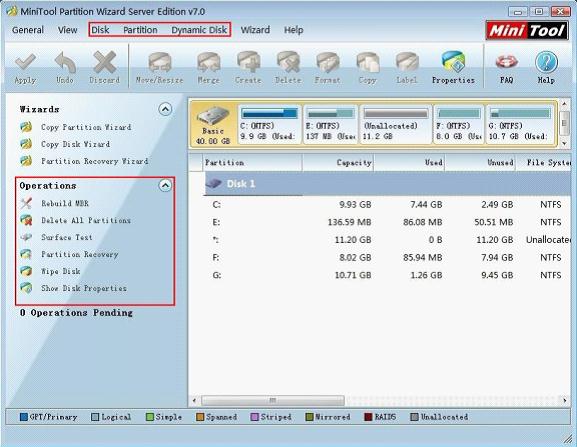Click the Discard X toolbar icon
The height and width of the screenshot is (447, 577).
(105, 61)
